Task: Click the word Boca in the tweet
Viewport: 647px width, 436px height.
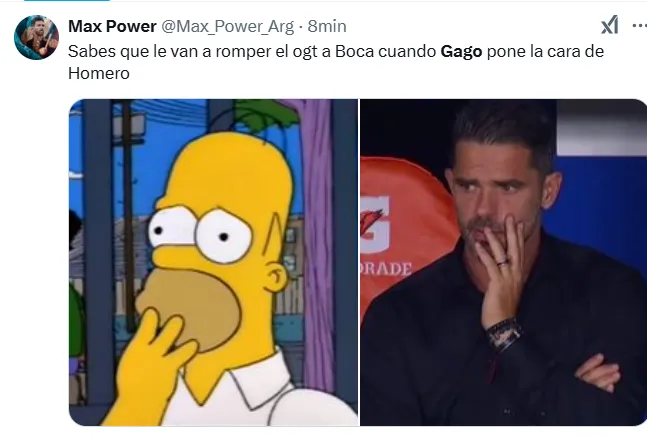Action: pyautogui.click(x=354, y=52)
